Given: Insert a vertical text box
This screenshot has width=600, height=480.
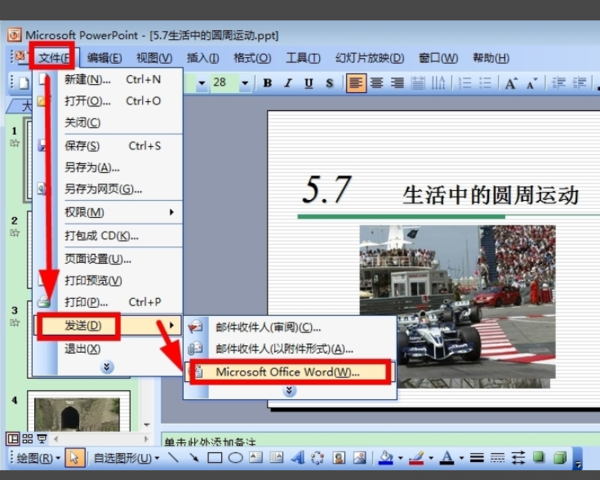Looking at the screenshot, I should tap(276, 458).
